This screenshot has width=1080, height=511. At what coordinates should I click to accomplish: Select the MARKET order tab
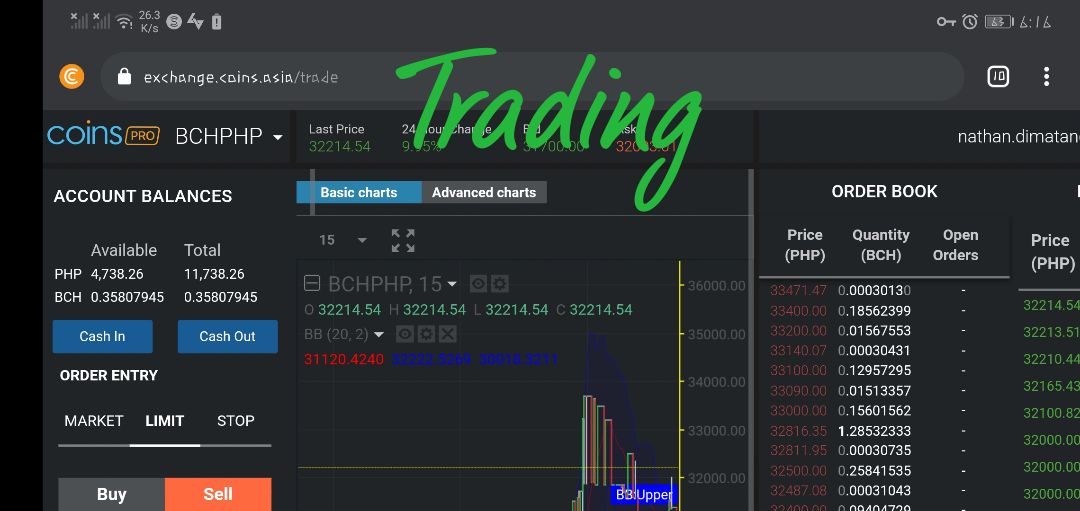(94, 421)
